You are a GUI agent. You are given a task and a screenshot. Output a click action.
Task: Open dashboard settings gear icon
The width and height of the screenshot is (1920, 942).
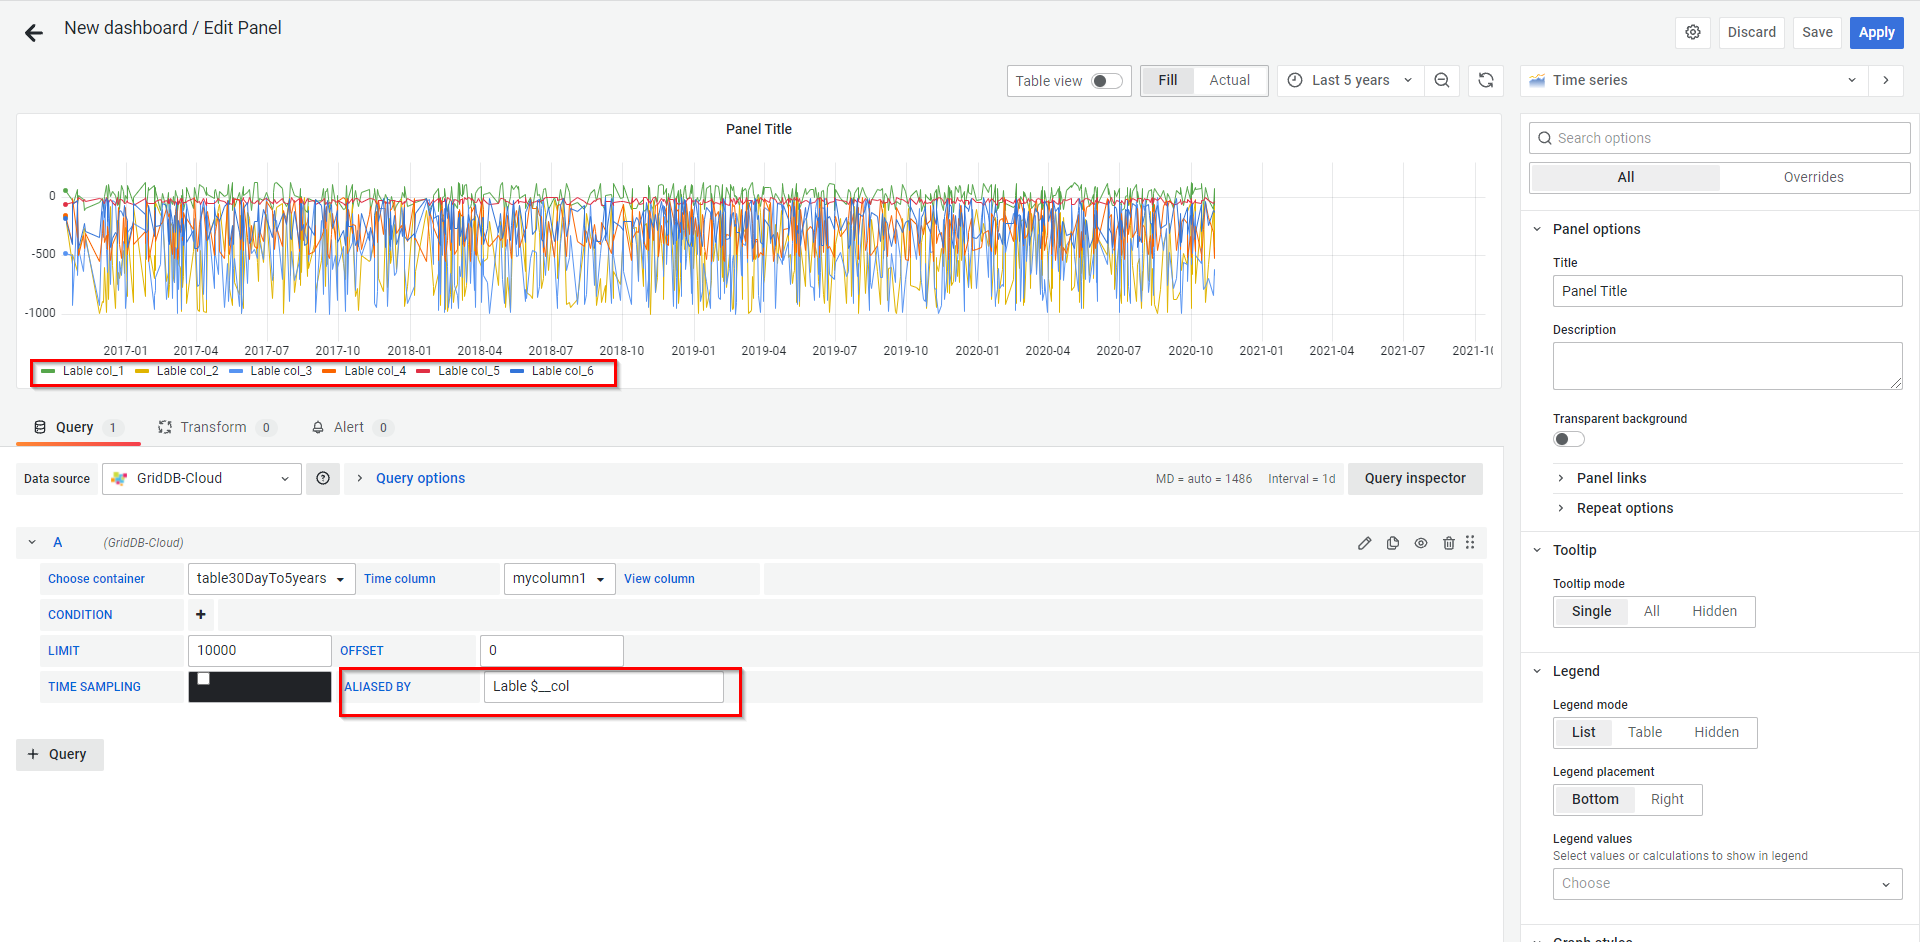coord(1693,32)
